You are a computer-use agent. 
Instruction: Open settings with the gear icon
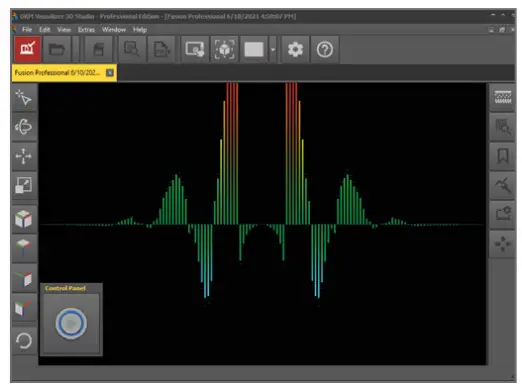point(295,50)
